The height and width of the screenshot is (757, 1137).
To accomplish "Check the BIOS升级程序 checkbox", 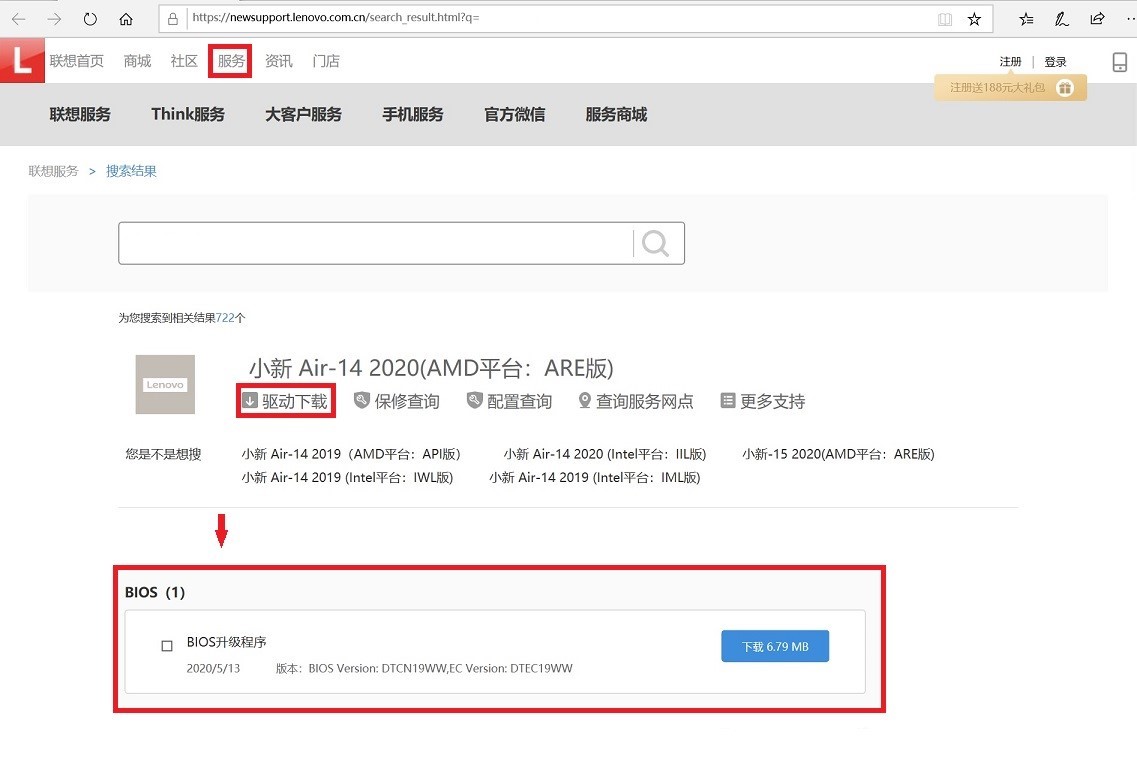I will coord(167,645).
